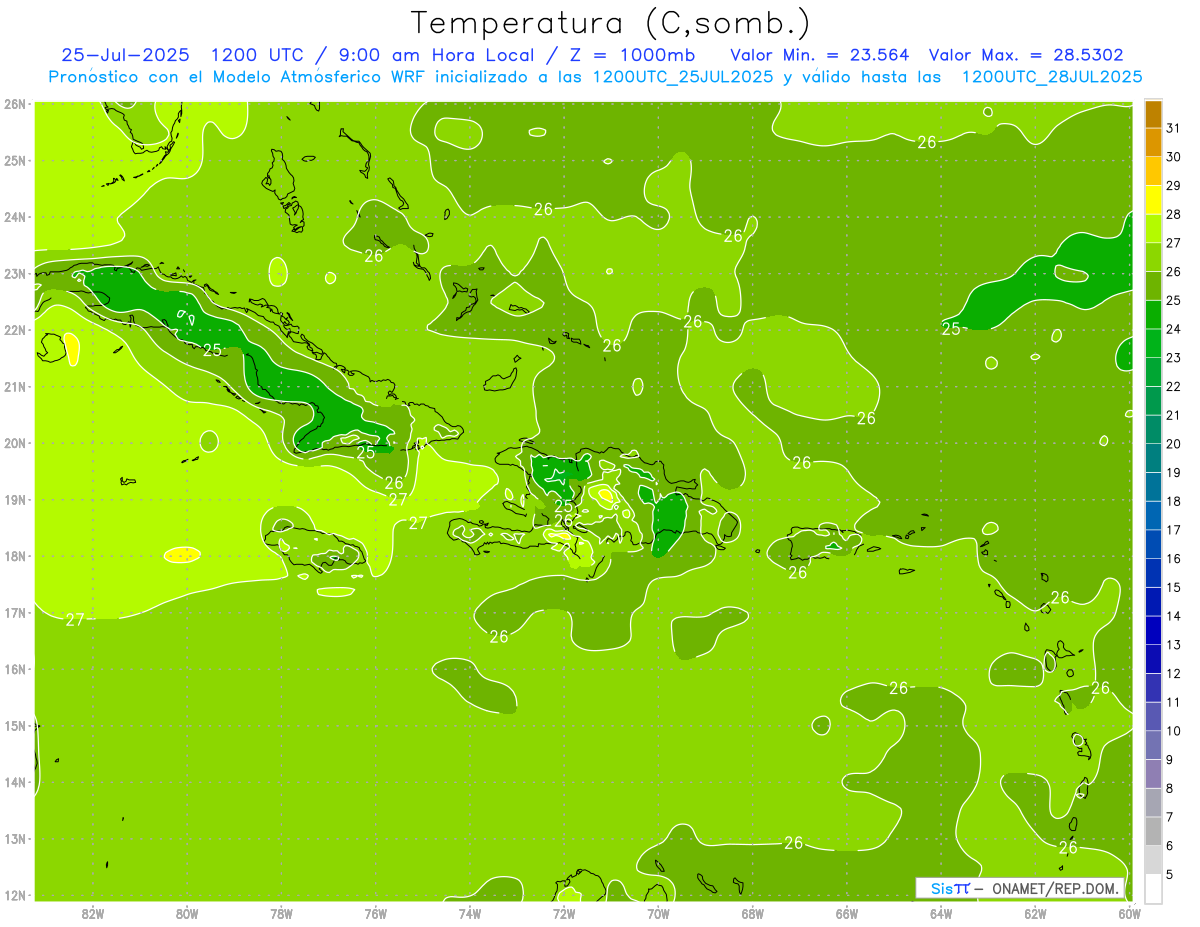The image size is (1200, 927).
Task: Click the '78W' longitude axis label
Action: coord(281,913)
